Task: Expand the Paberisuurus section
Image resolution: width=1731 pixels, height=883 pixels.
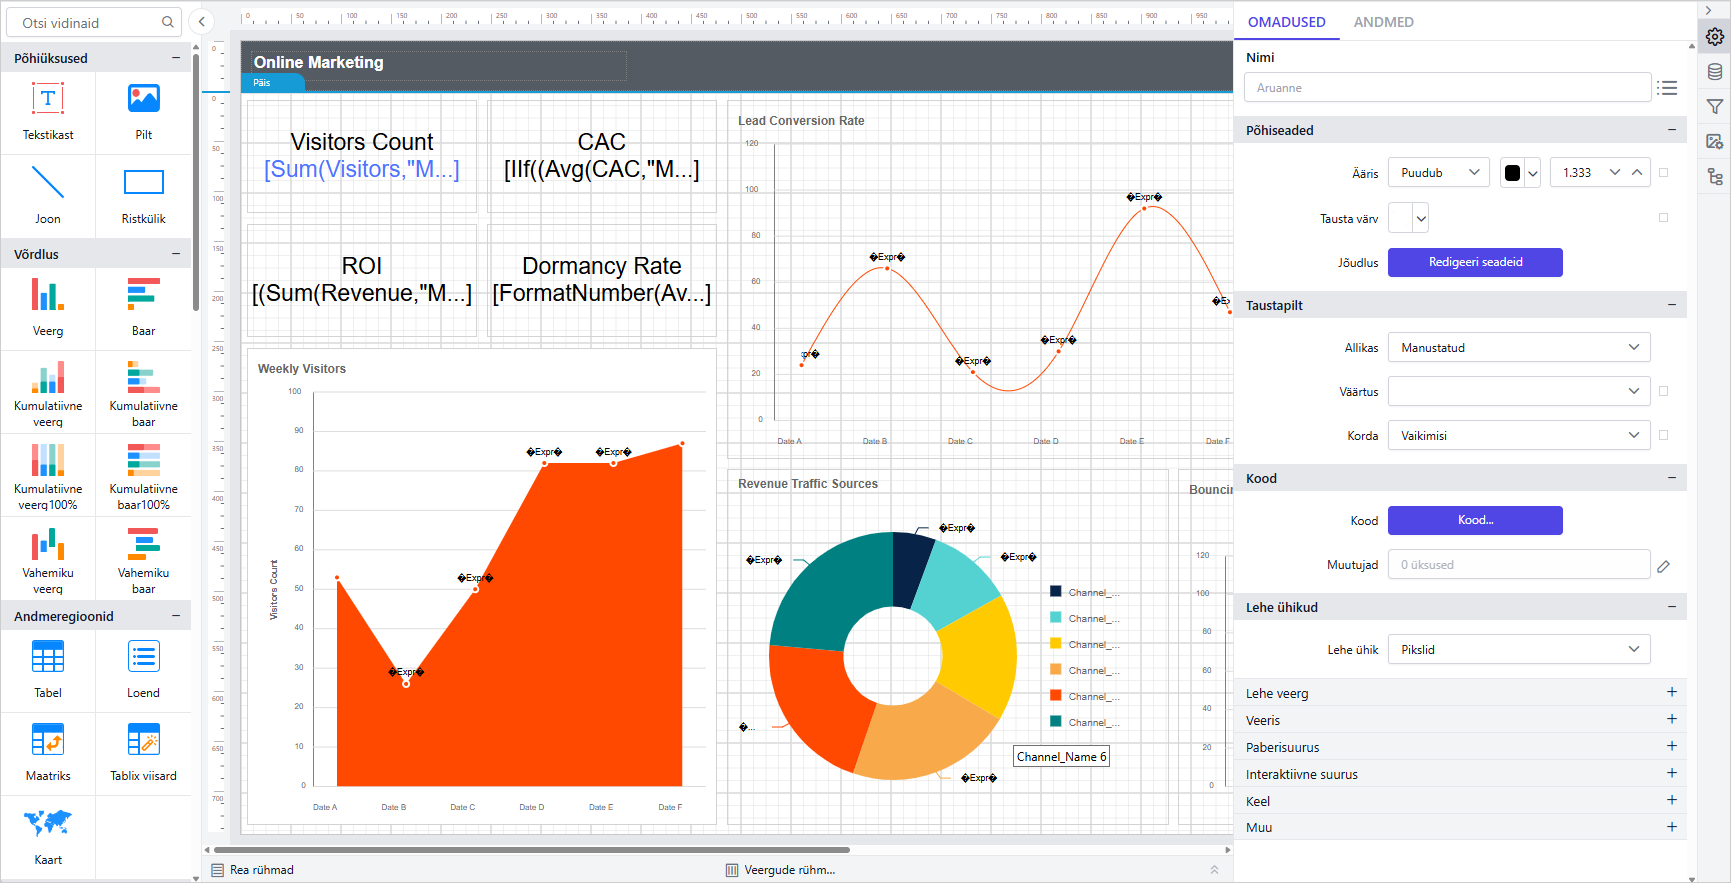Action: (x=1671, y=747)
